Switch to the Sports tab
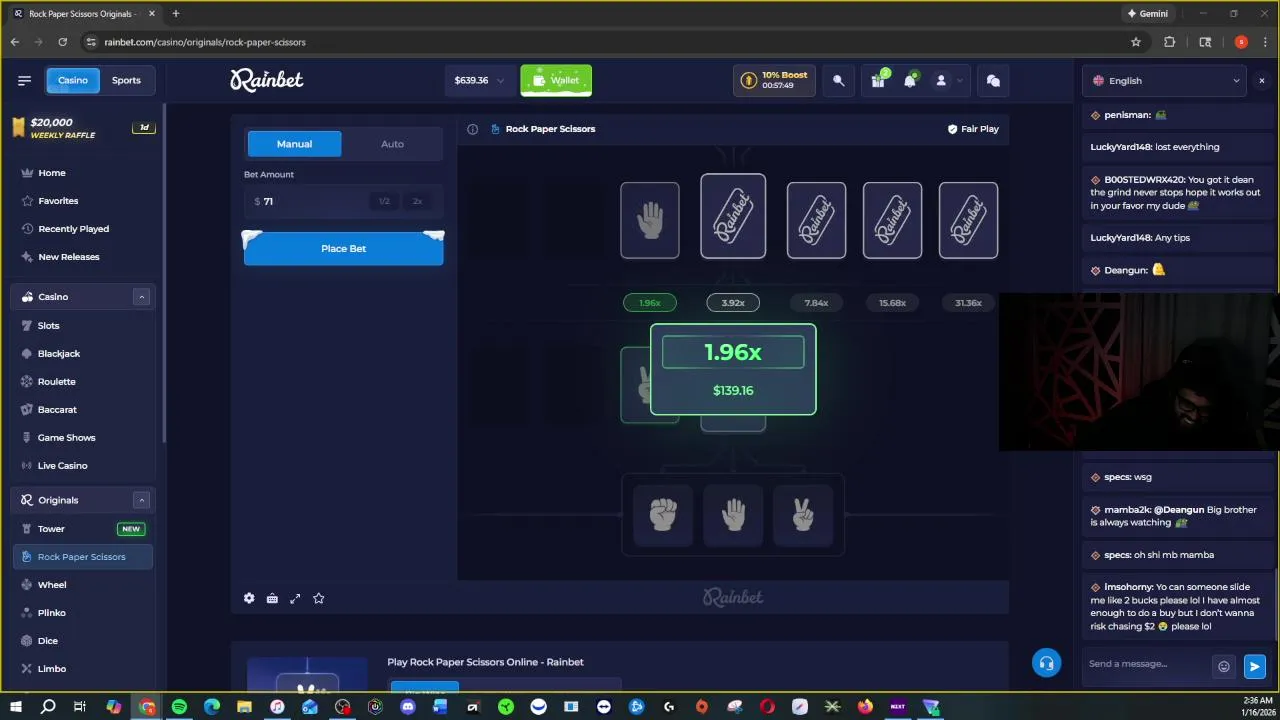 126,81
